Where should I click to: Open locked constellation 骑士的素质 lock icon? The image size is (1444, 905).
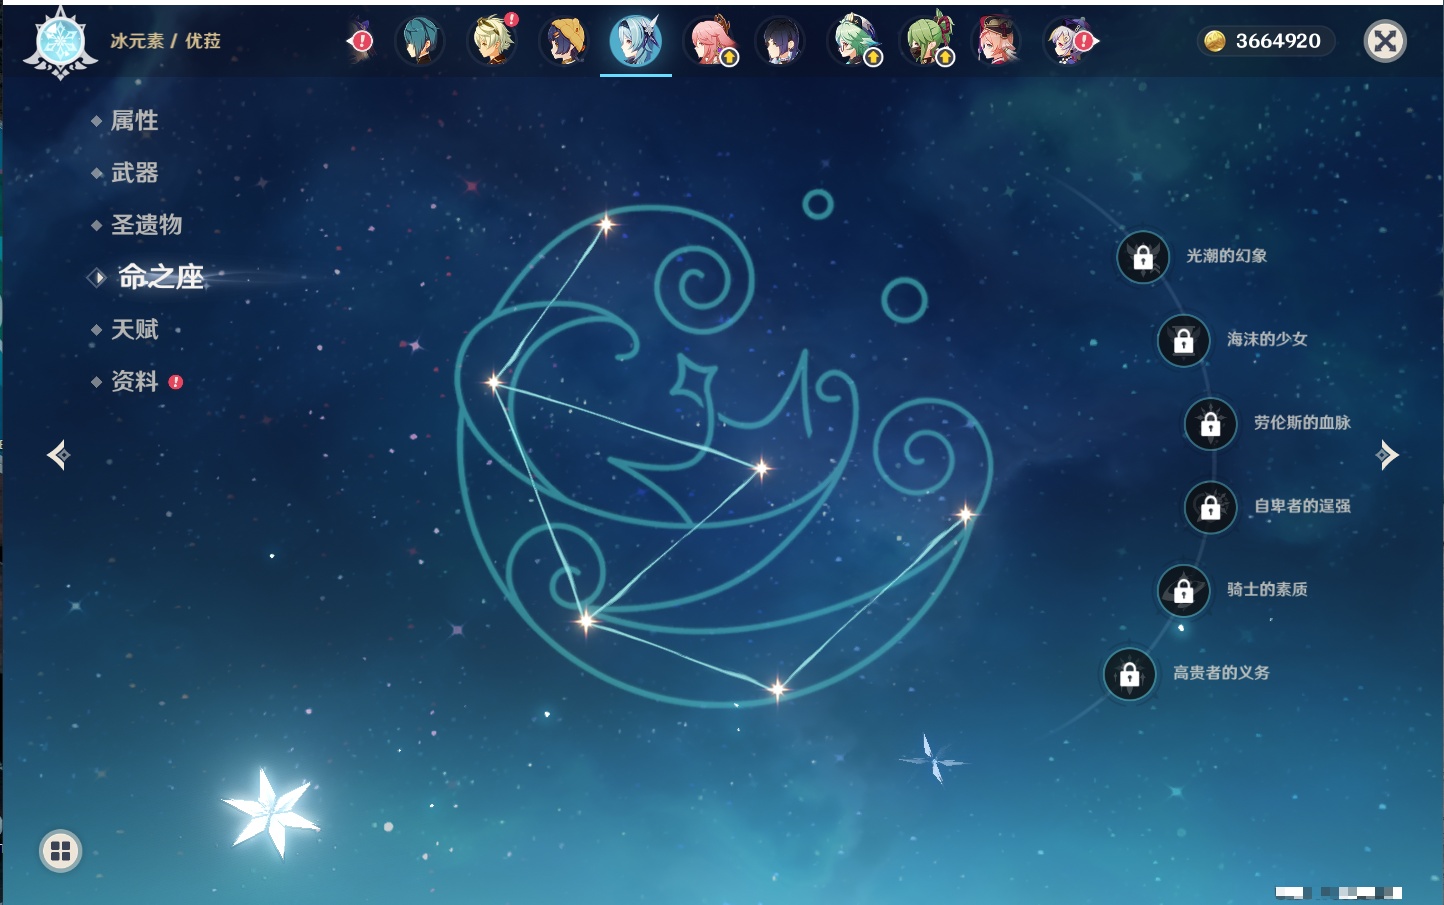1184,591
